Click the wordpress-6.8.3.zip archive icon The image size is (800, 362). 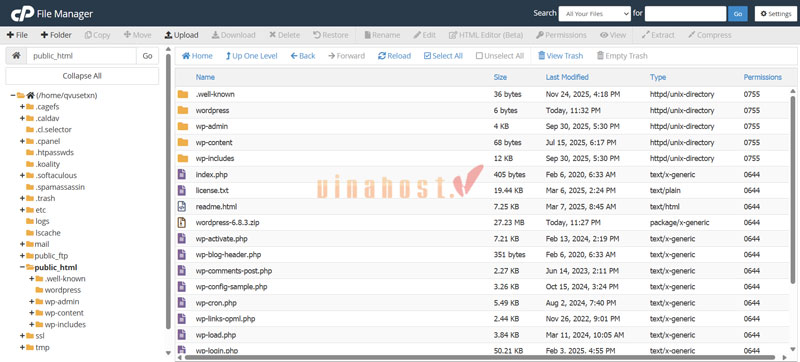pos(182,222)
